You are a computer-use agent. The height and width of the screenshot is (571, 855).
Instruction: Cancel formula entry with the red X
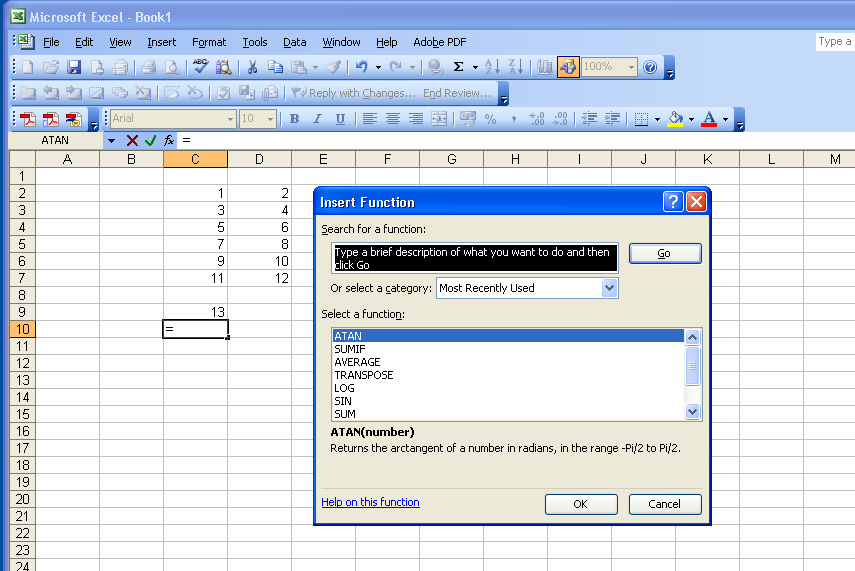pos(132,140)
